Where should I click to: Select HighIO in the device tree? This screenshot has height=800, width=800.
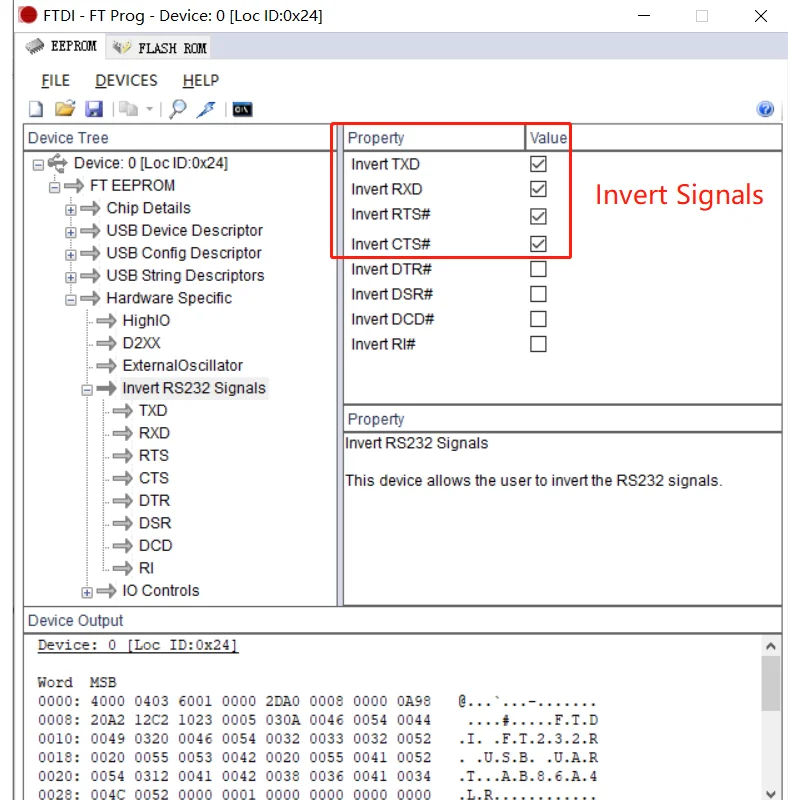(146, 320)
